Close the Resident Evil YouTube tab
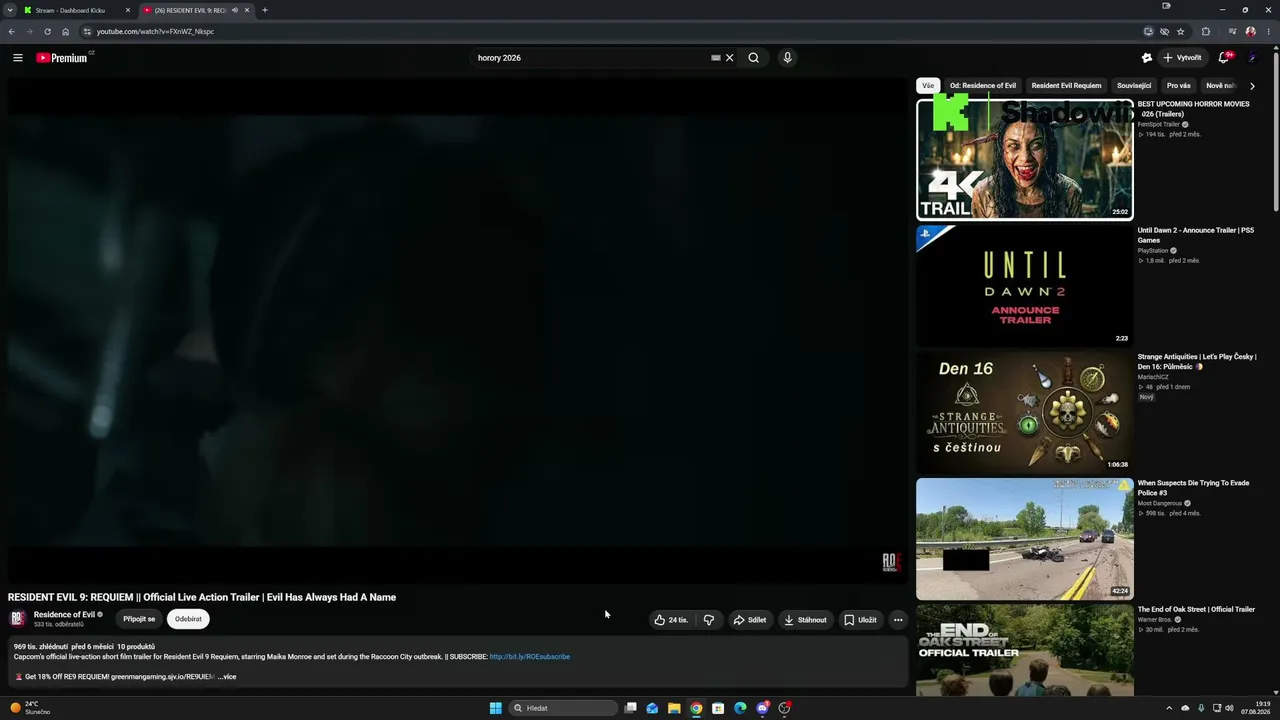1280x720 pixels. [247, 10]
